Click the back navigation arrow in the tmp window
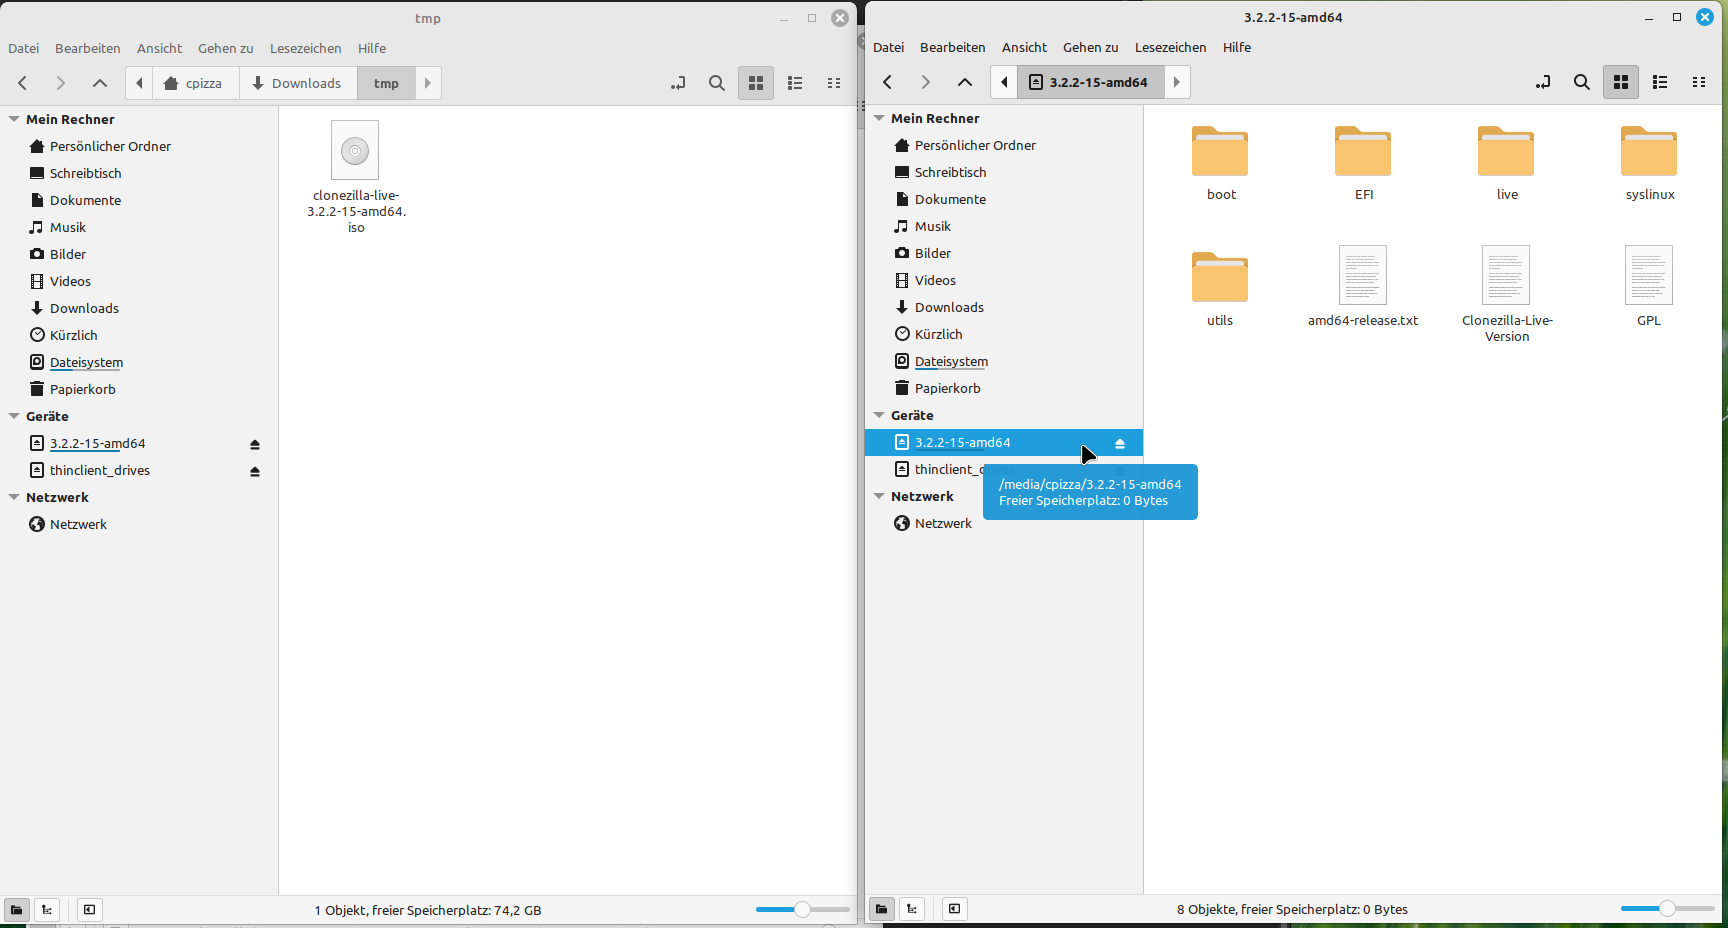Screen dimensions: 1728x928 tap(22, 83)
